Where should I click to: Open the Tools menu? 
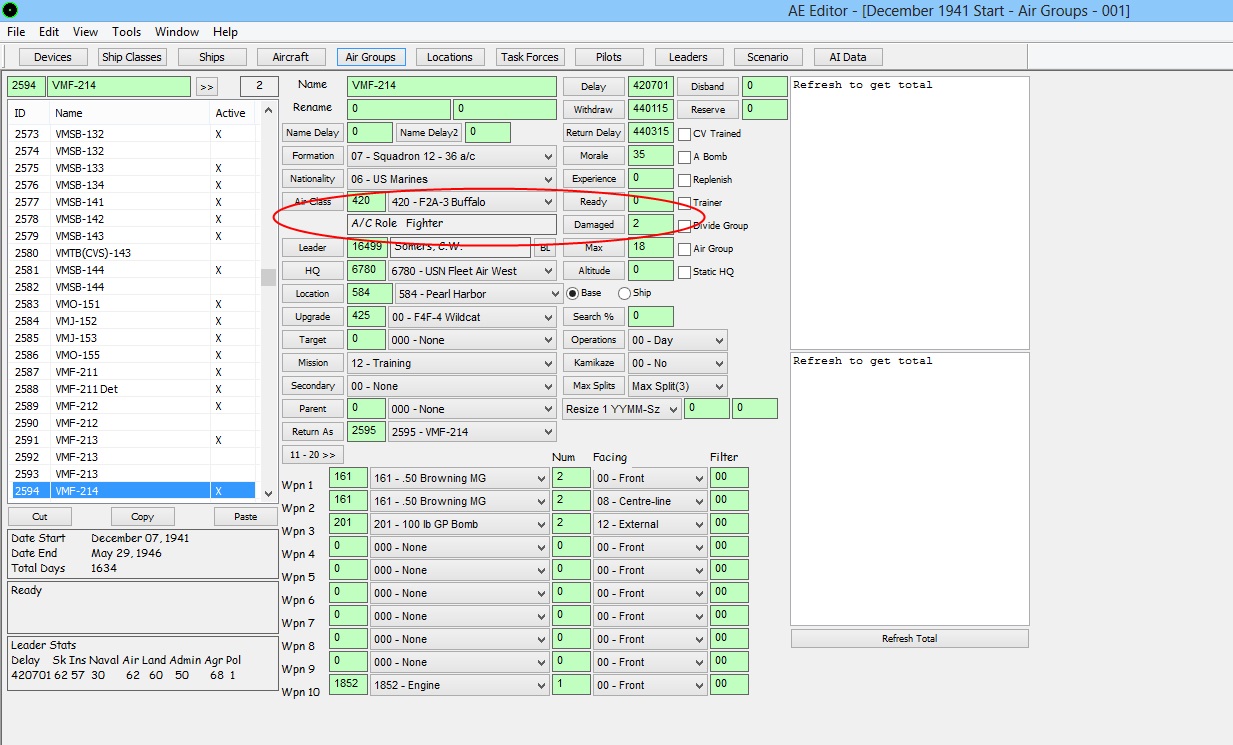[127, 32]
